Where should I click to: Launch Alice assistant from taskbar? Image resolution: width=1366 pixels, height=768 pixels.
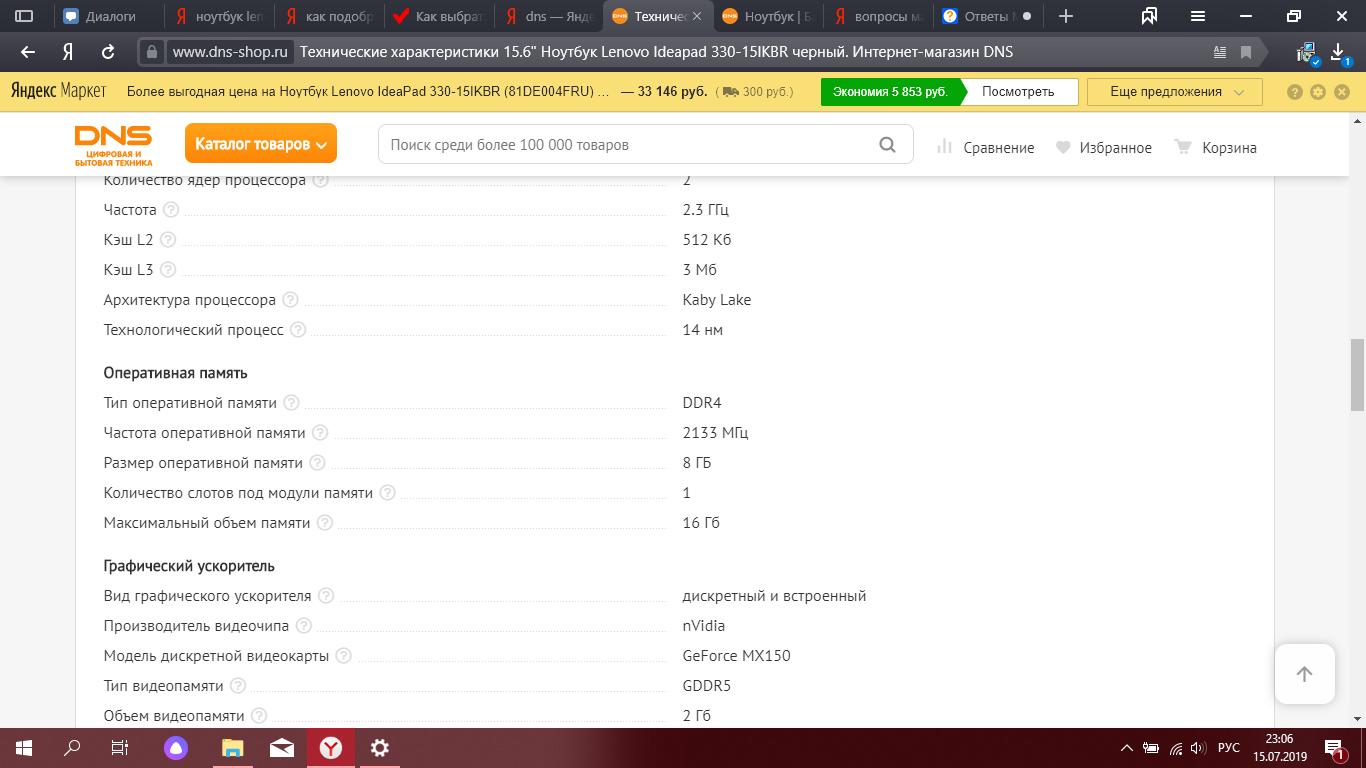176,748
